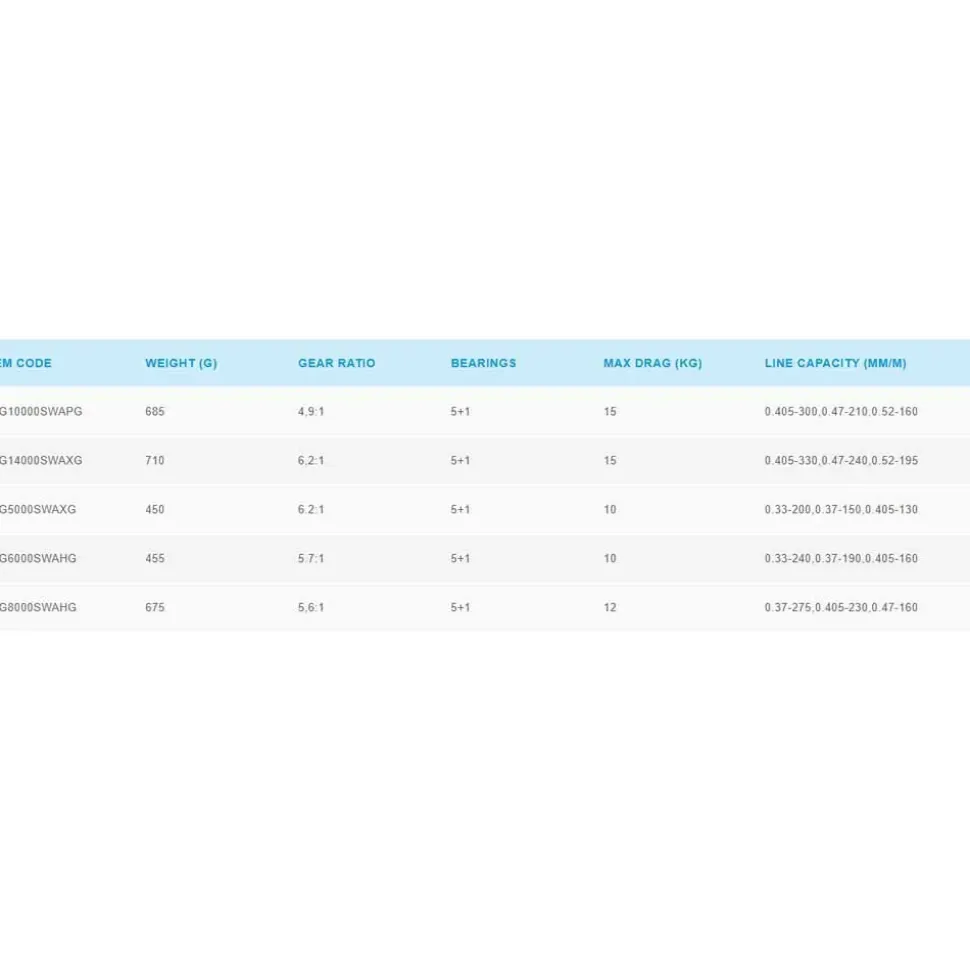Image resolution: width=970 pixels, height=971 pixels.
Task: Click the weight value 685
Action: tap(155, 412)
